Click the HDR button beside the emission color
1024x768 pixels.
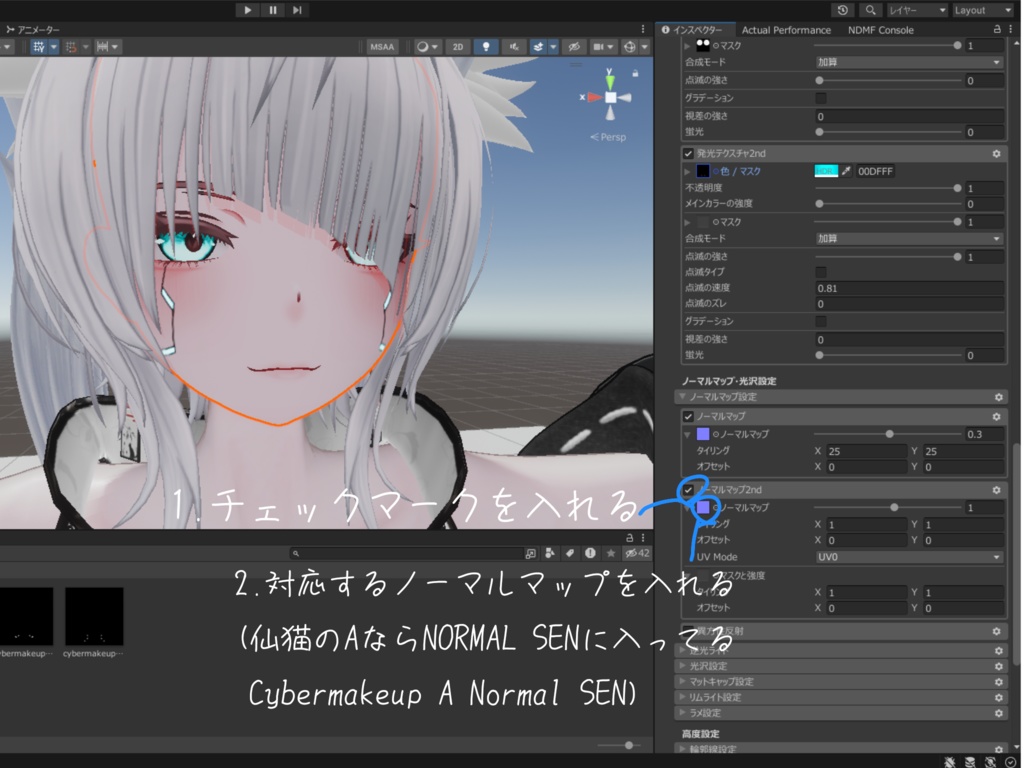(x=825, y=171)
